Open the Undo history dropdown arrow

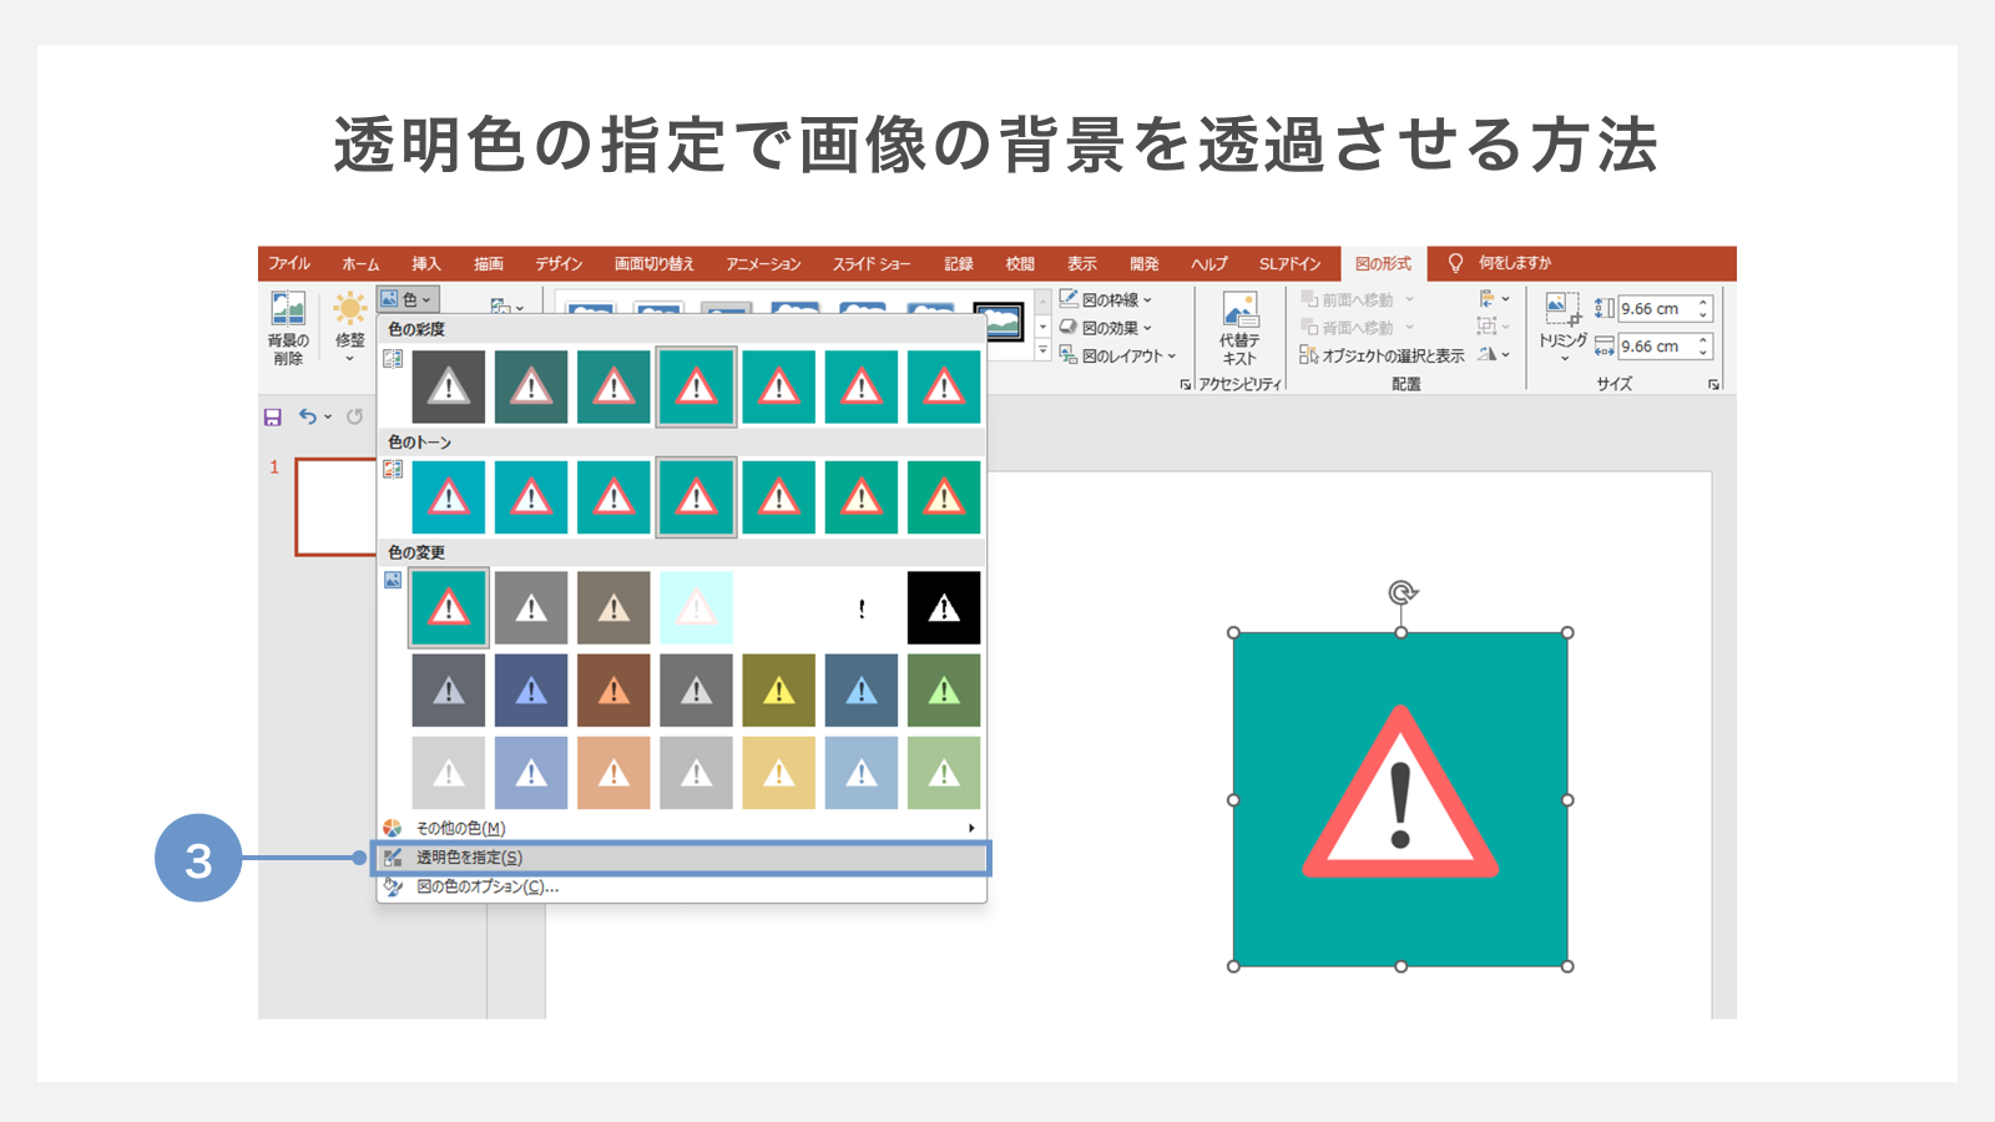pyautogui.click(x=328, y=417)
